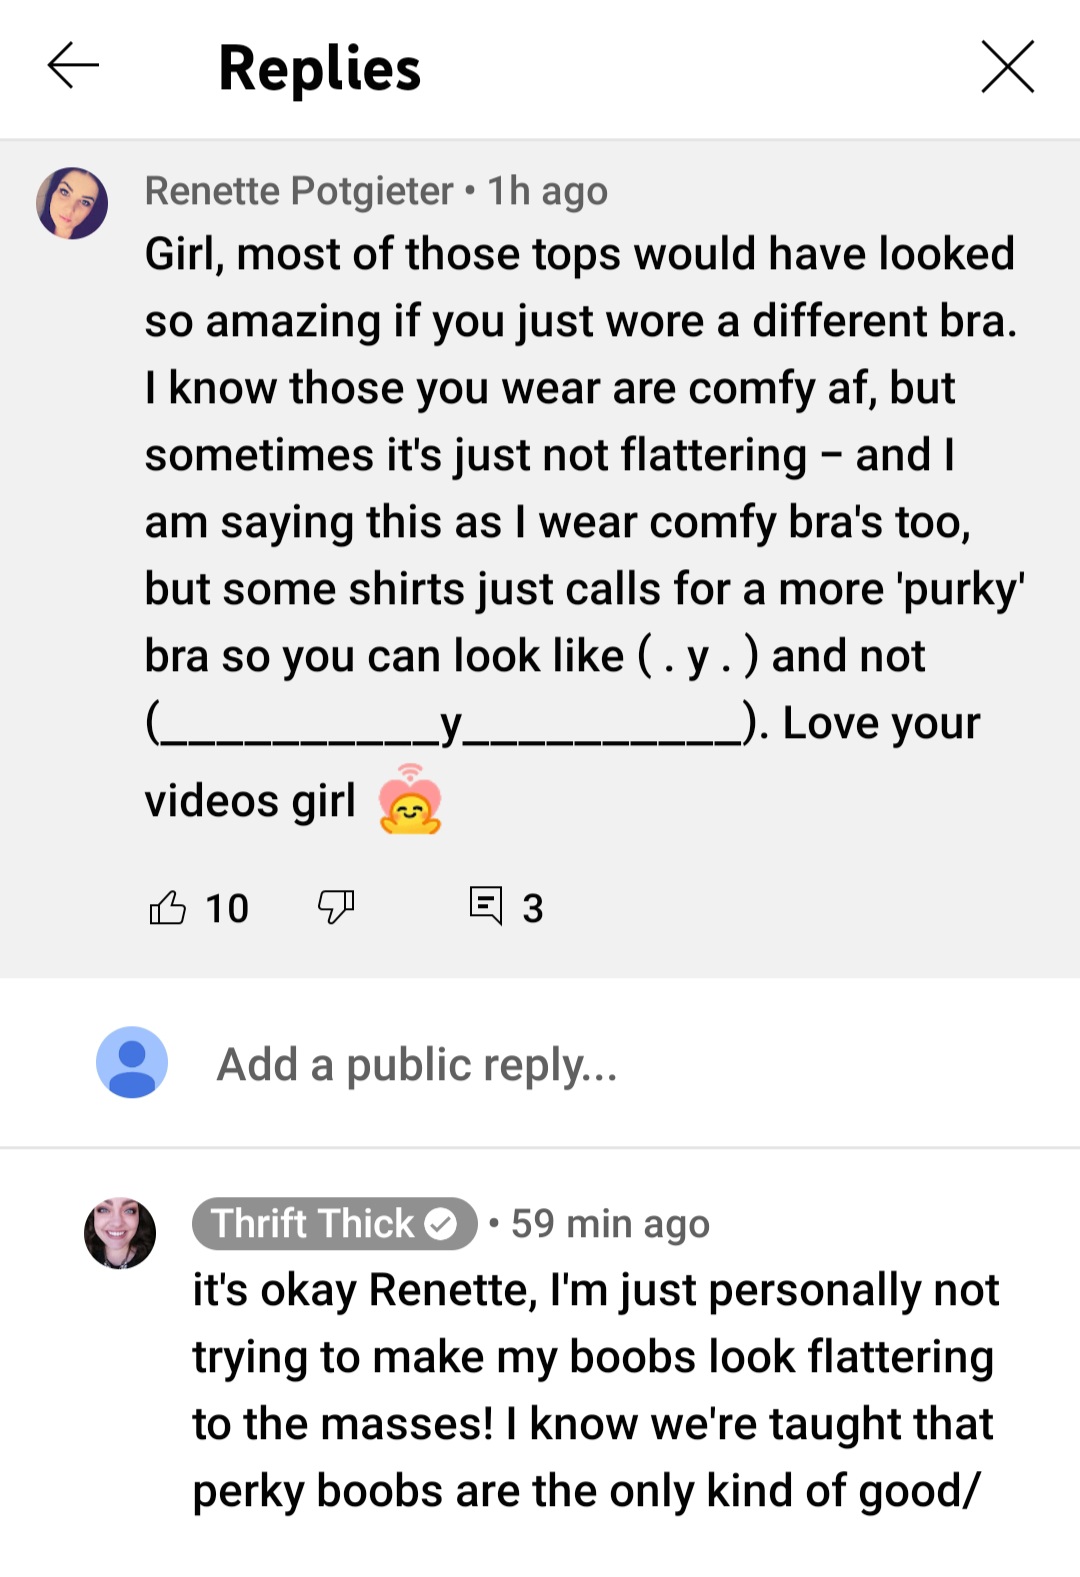The width and height of the screenshot is (1080, 1577).
Task: Tap the hugging heart emoji in comment
Action: [410, 799]
